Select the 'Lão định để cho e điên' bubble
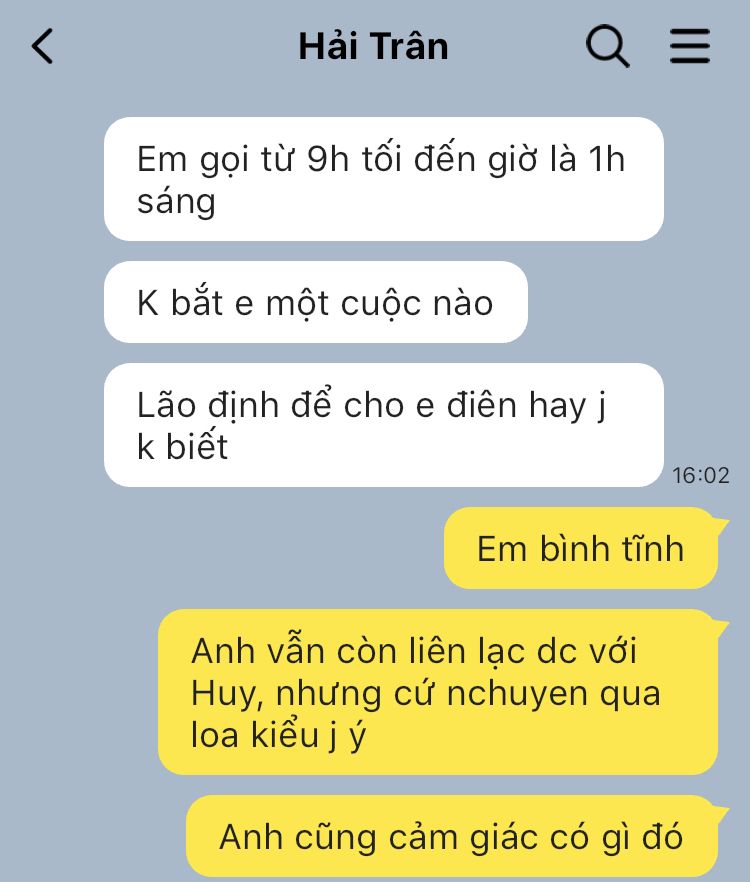 coord(384,425)
